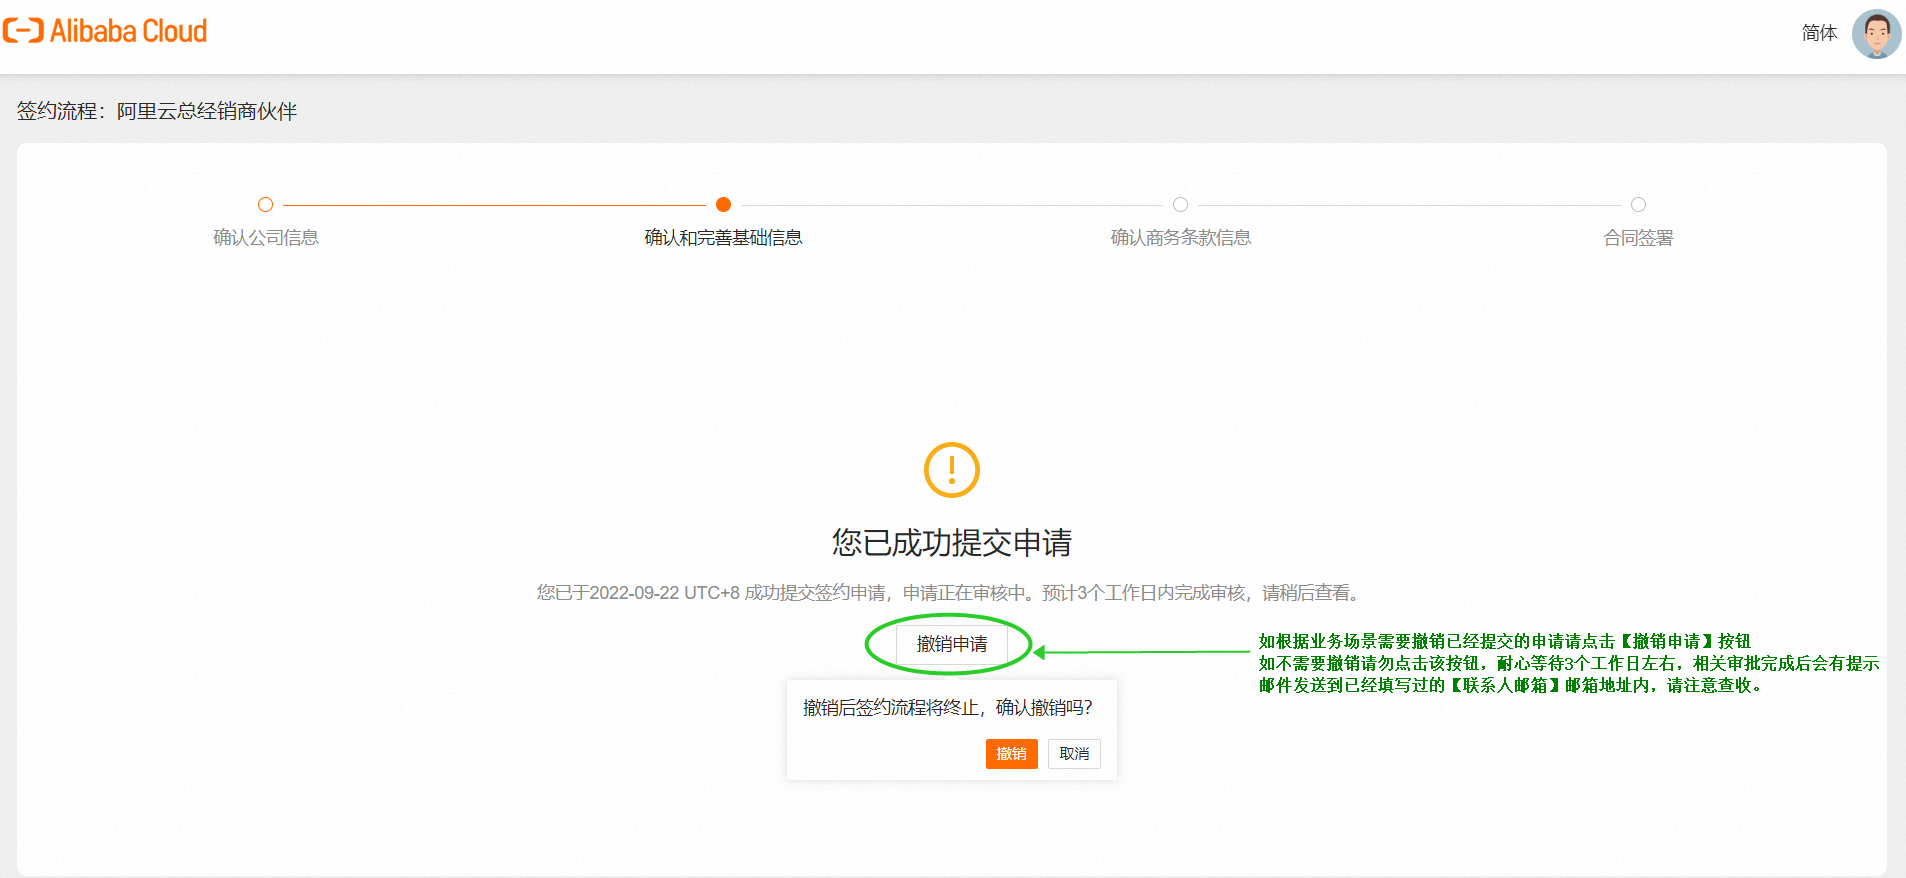Open the user avatar menu

click(1876, 34)
